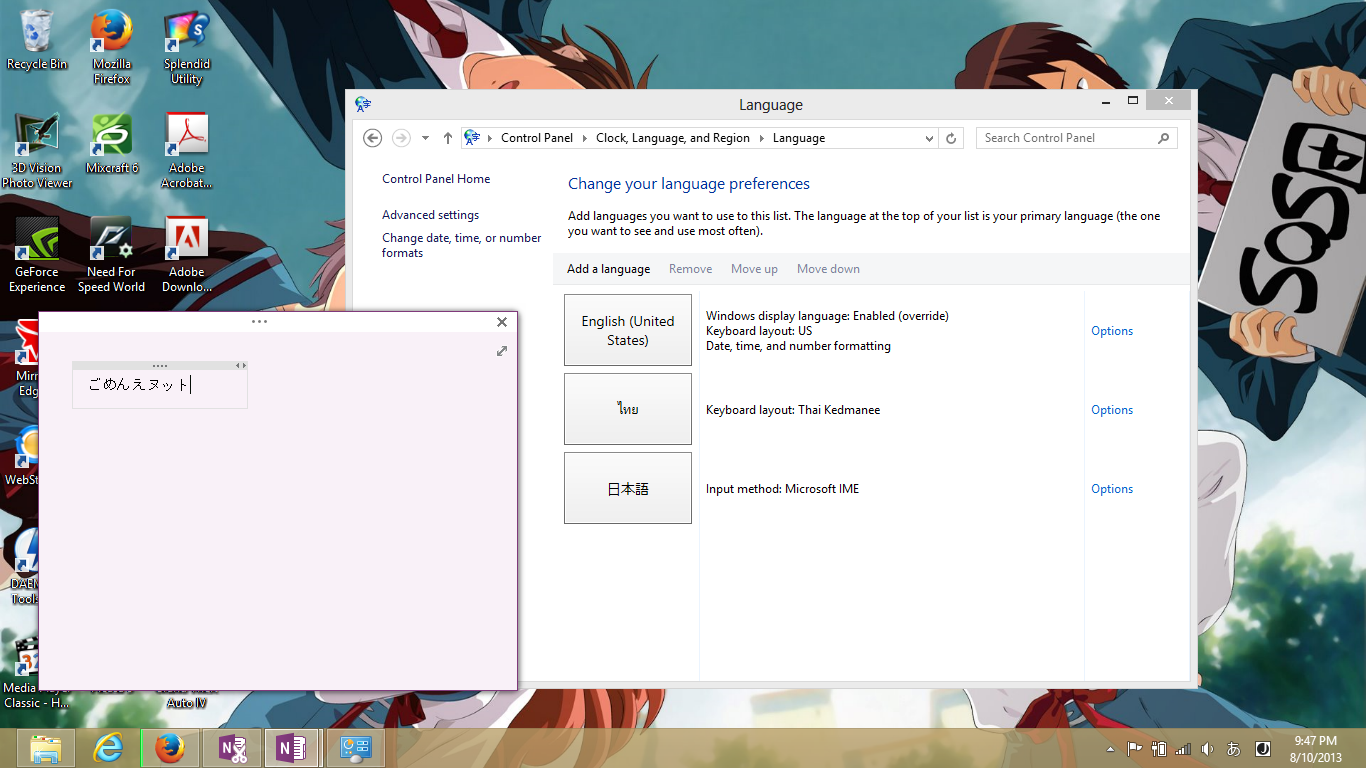This screenshot has height=768, width=1366.
Task: Select ไทย language tile
Action: click(x=628, y=409)
